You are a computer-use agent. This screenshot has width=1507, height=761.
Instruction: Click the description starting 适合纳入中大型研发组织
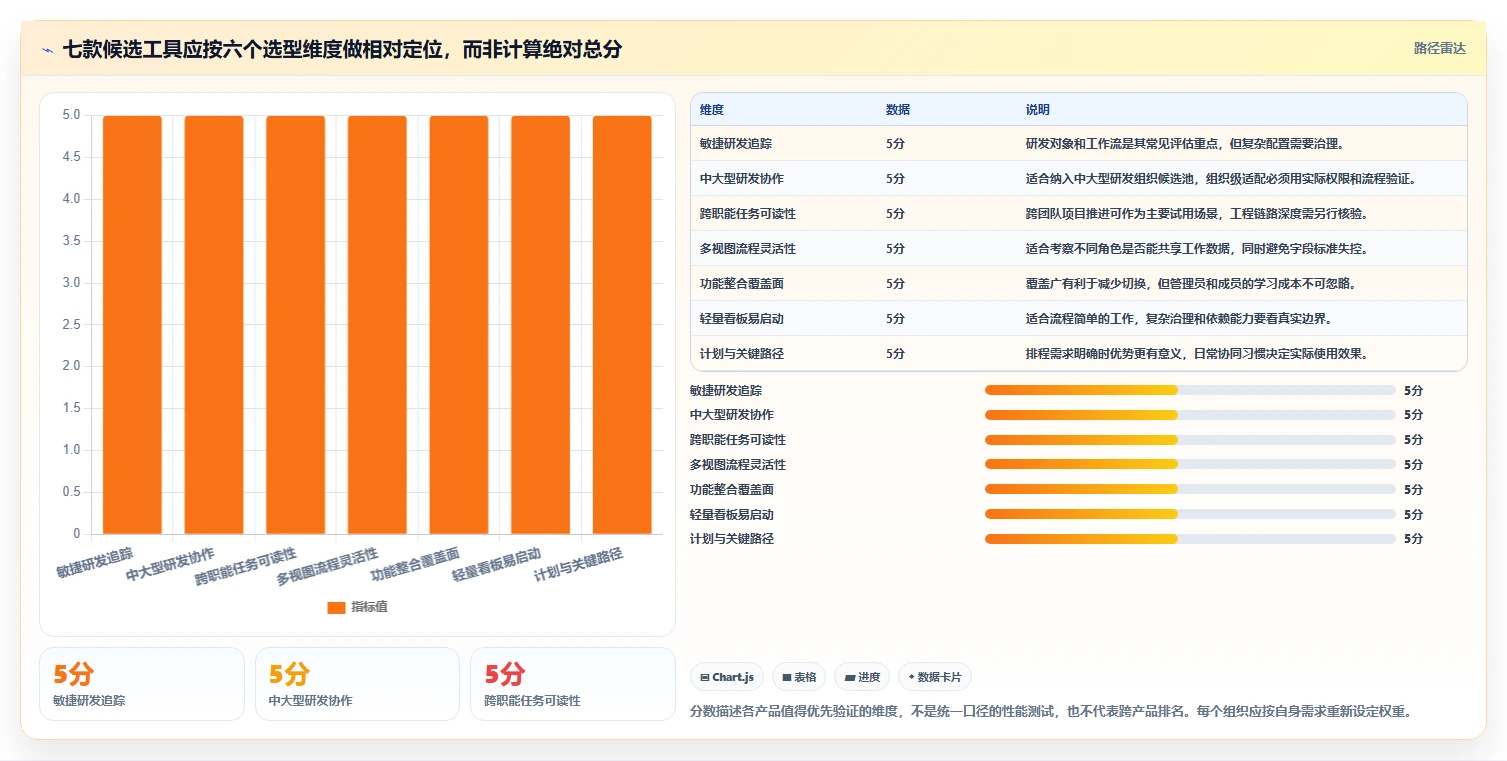1221,178
